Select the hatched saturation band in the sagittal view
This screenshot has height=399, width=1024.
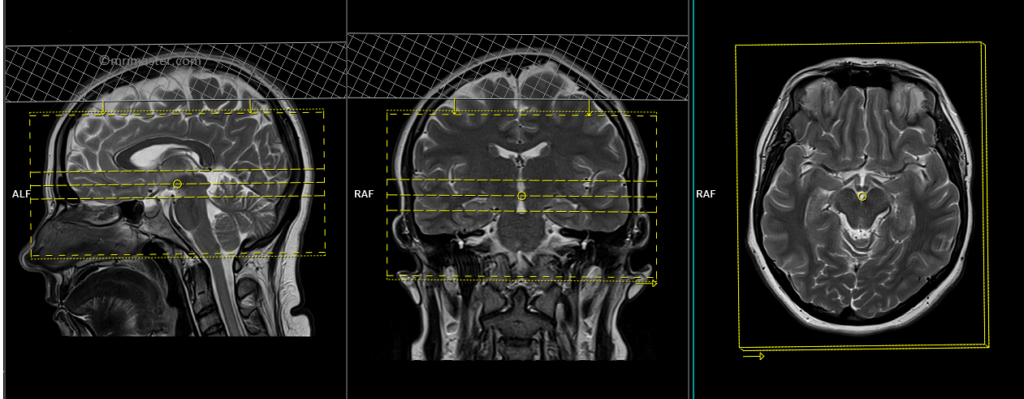click(175, 73)
